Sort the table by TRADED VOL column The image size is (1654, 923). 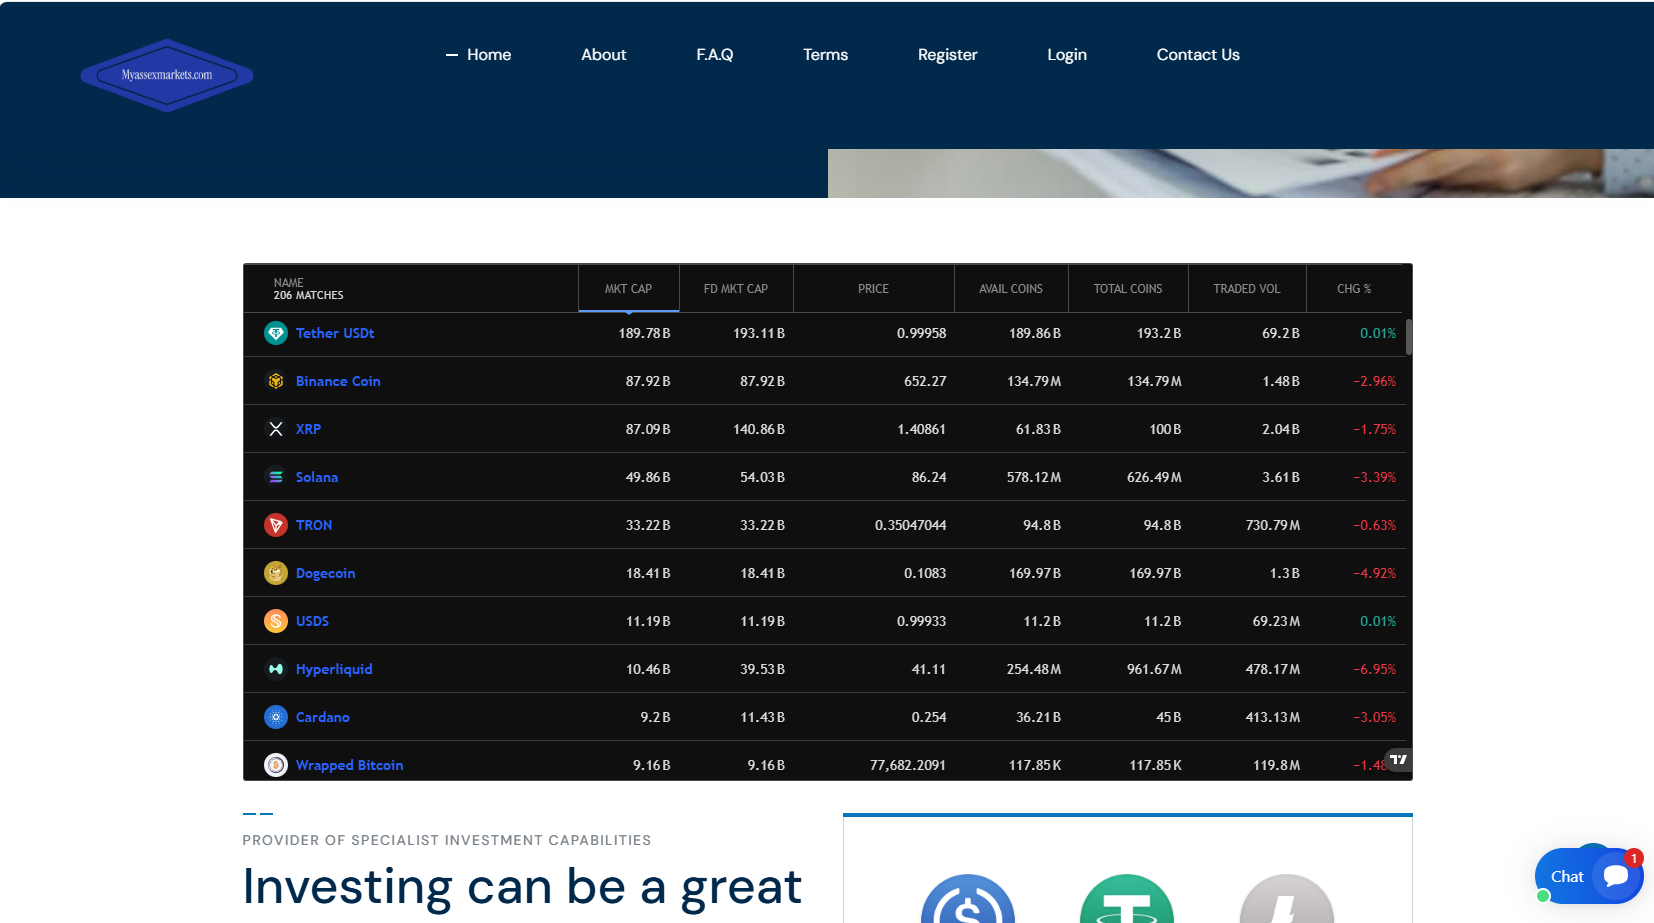click(1247, 289)
